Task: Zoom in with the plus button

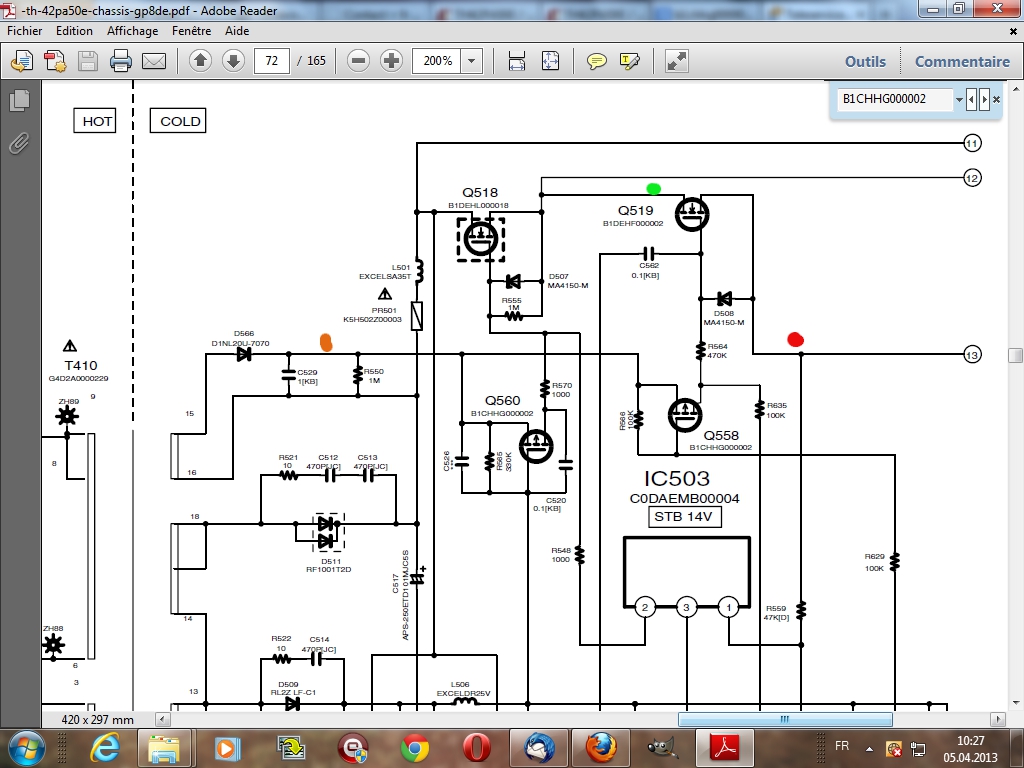Action: 391,61
